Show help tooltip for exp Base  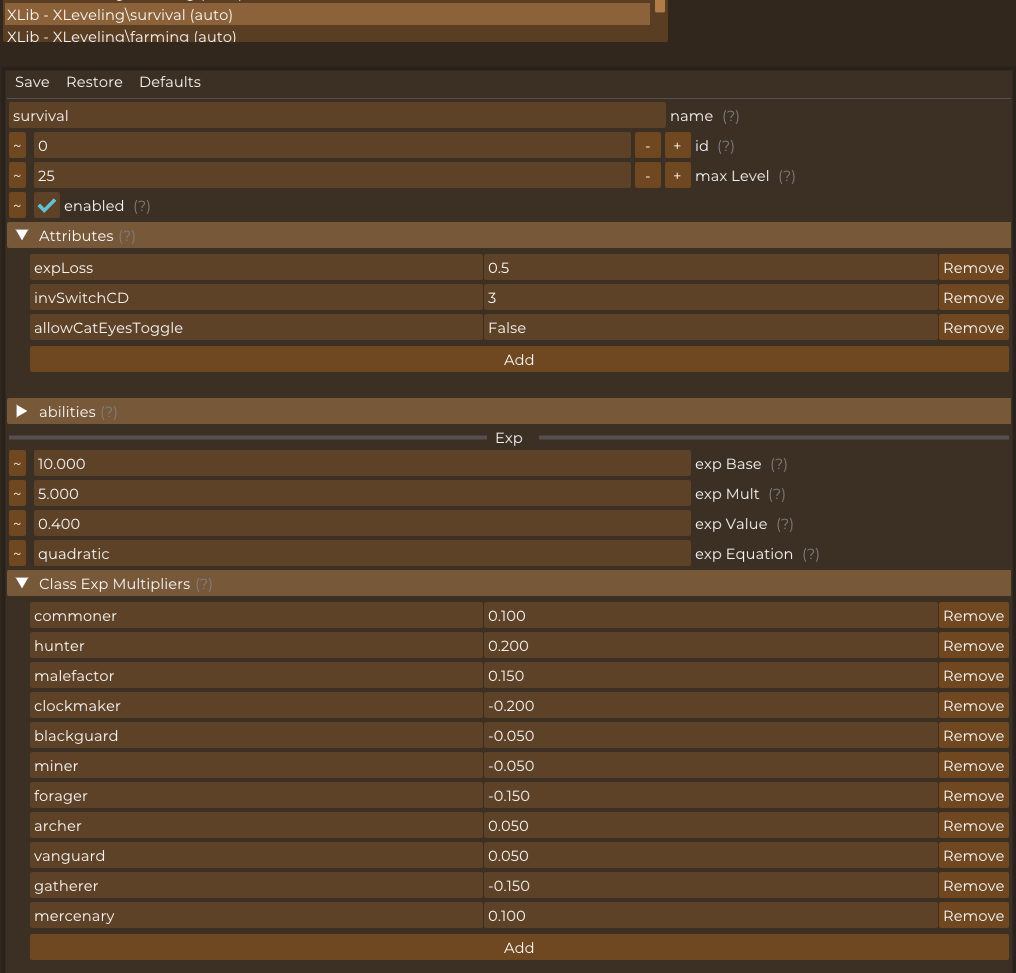[779, 464]
